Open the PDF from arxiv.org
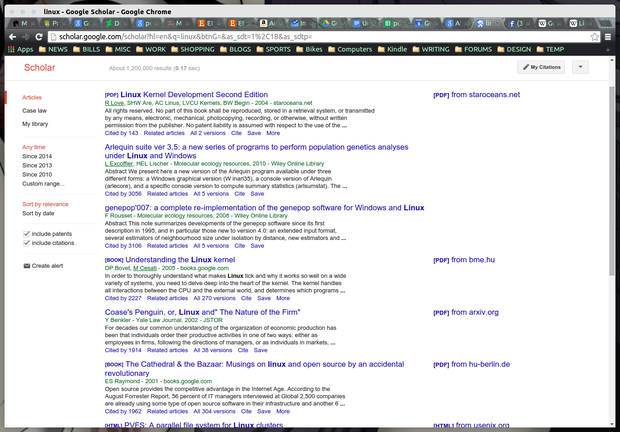 pos(466,312)
